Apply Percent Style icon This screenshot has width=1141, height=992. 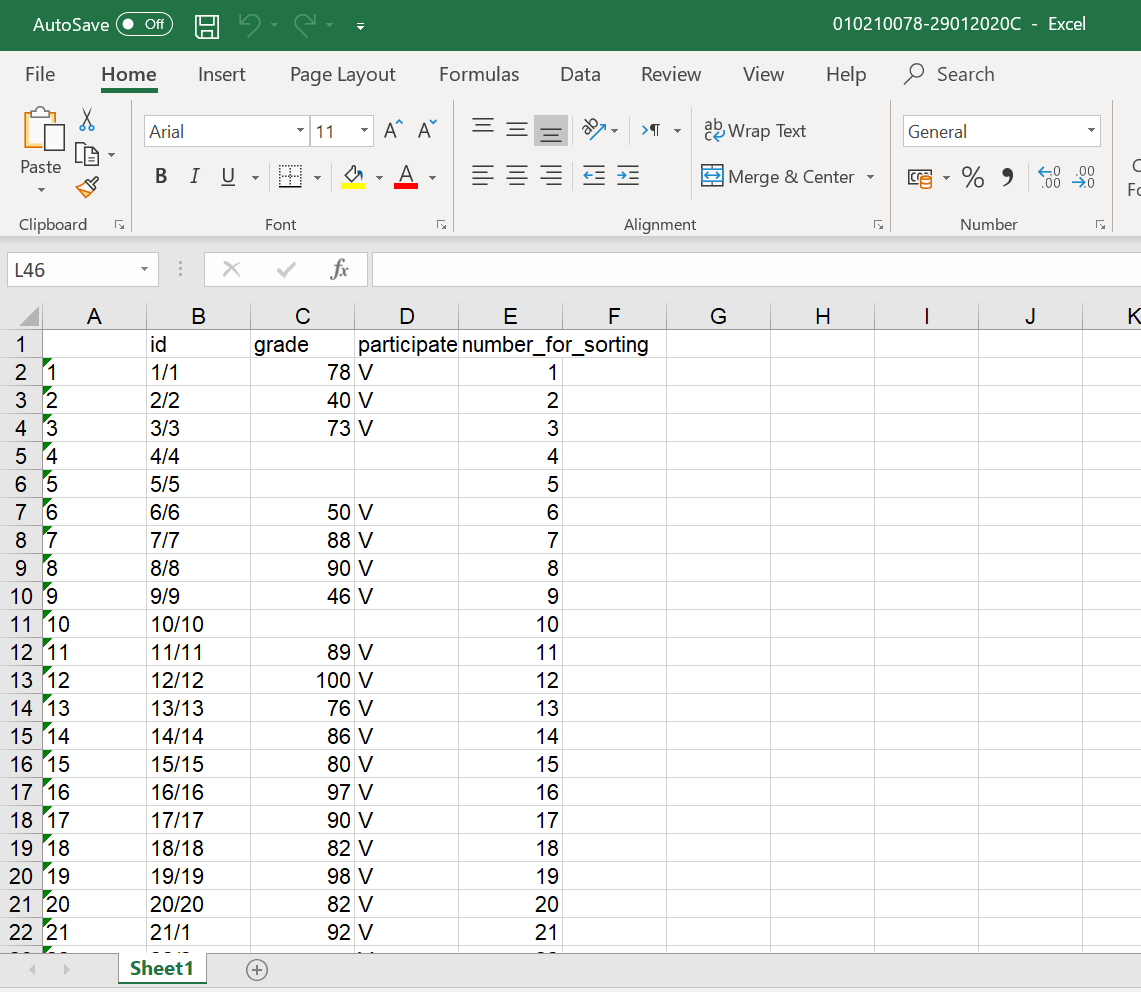pos(973,177)
